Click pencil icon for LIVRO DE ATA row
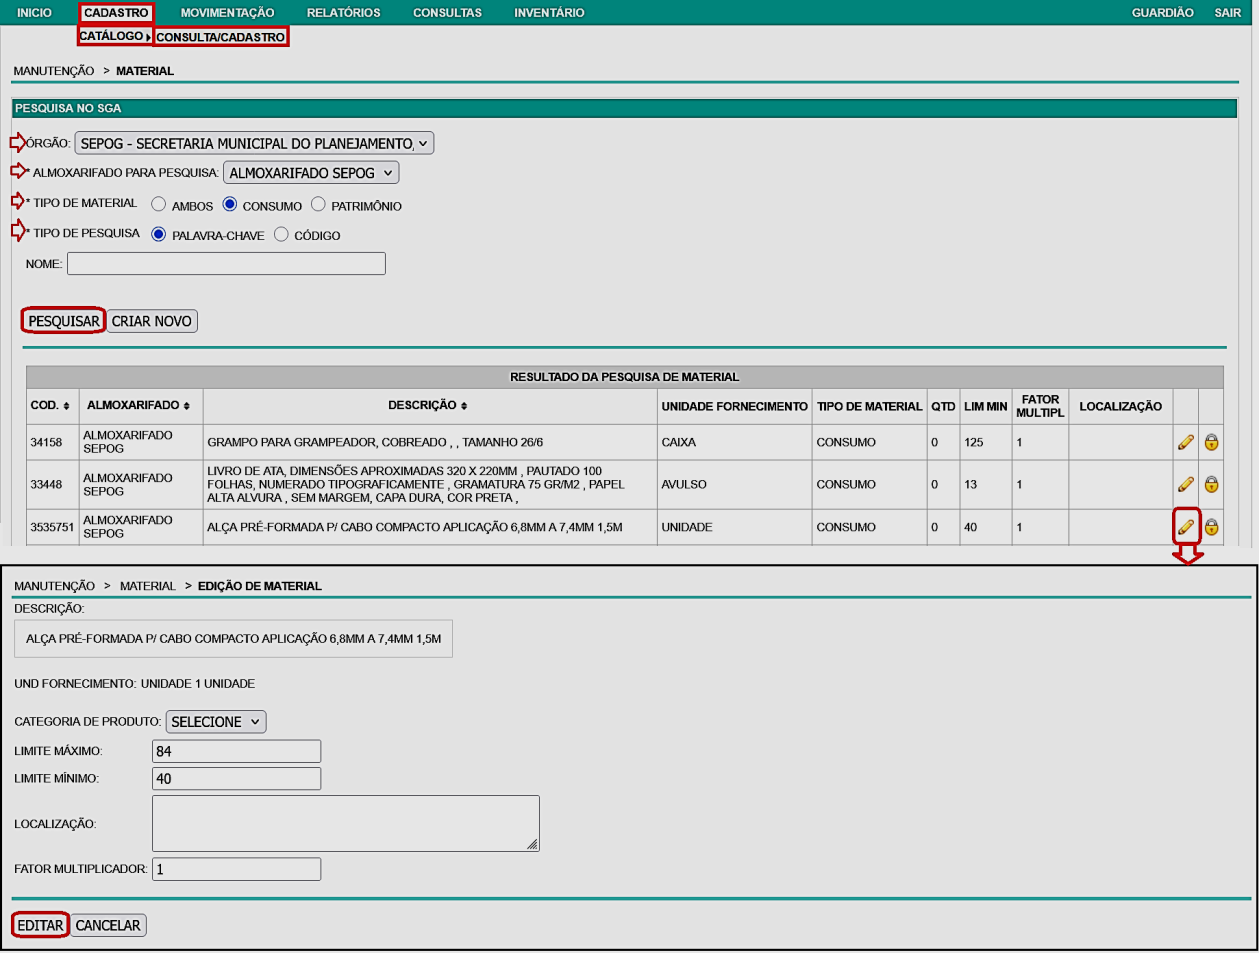1259x953 pixels. pyautogui.click(x=1186, y=484)
